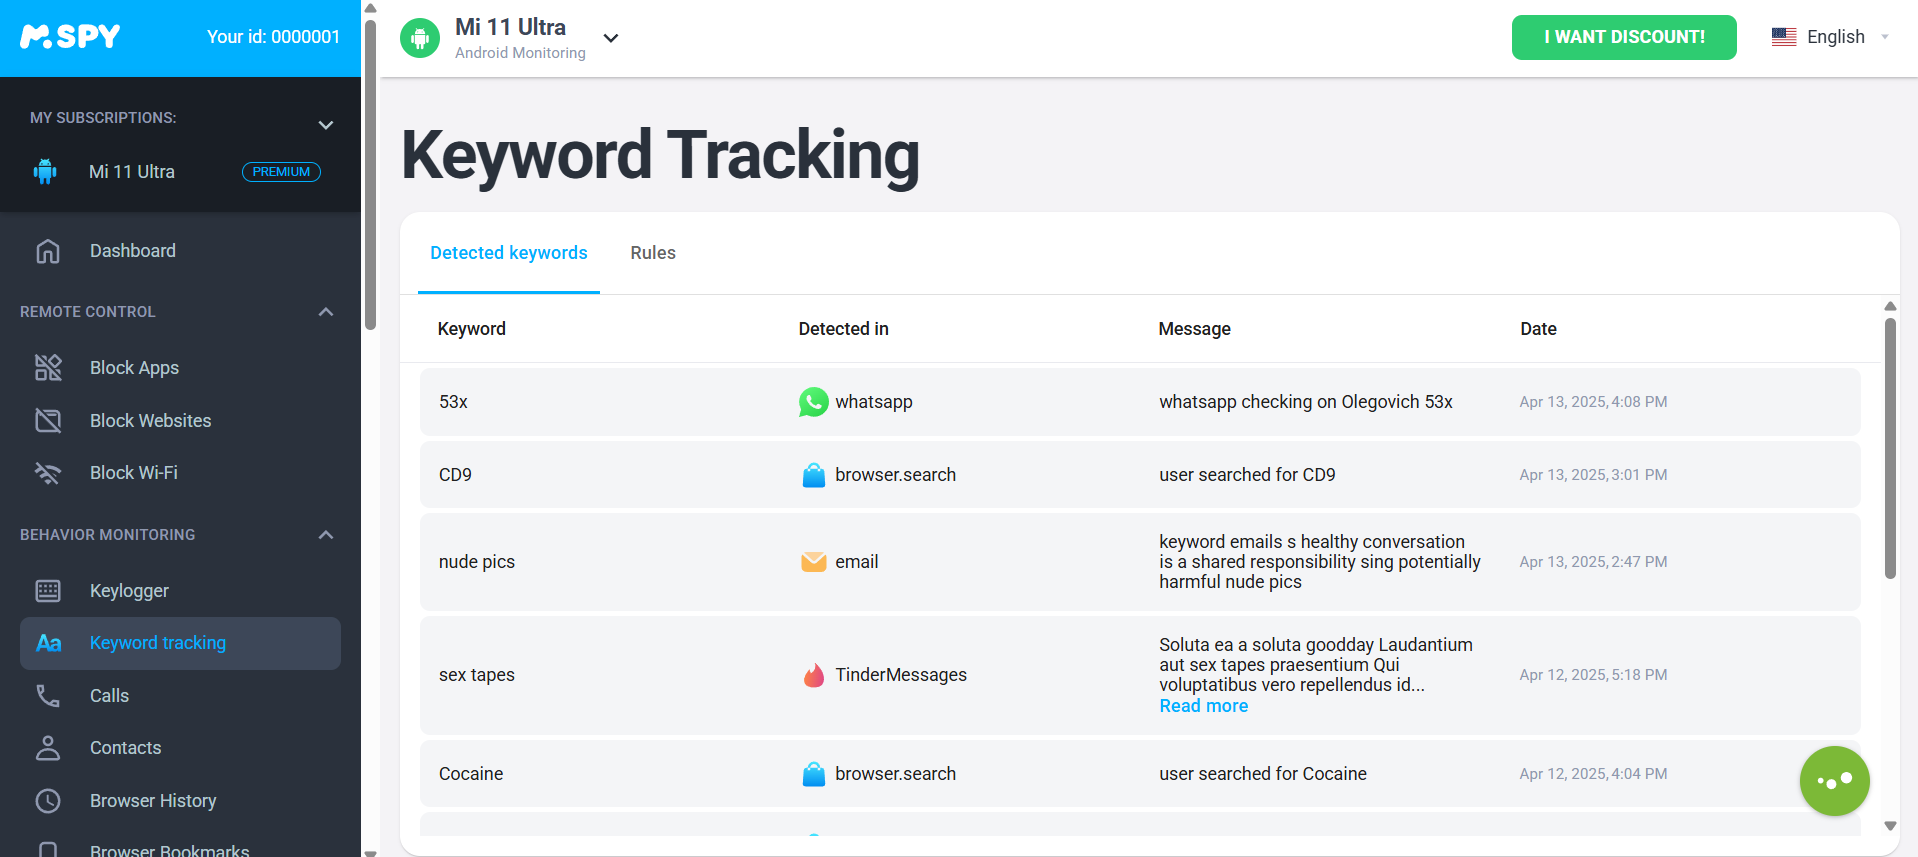Click the Calls phone icon
The image size is (1918, 857).
[x=48, y=696]
